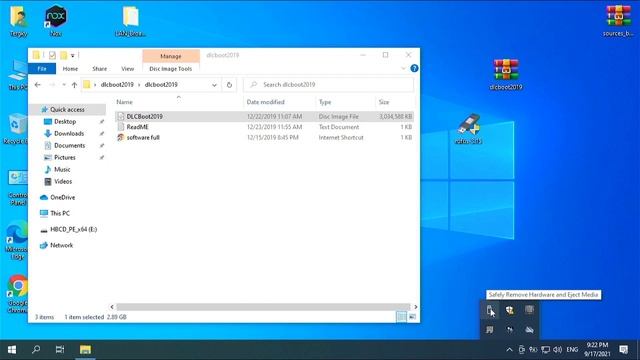
Task: Sort by Date modified column header
Action: [x=280, y=102]
